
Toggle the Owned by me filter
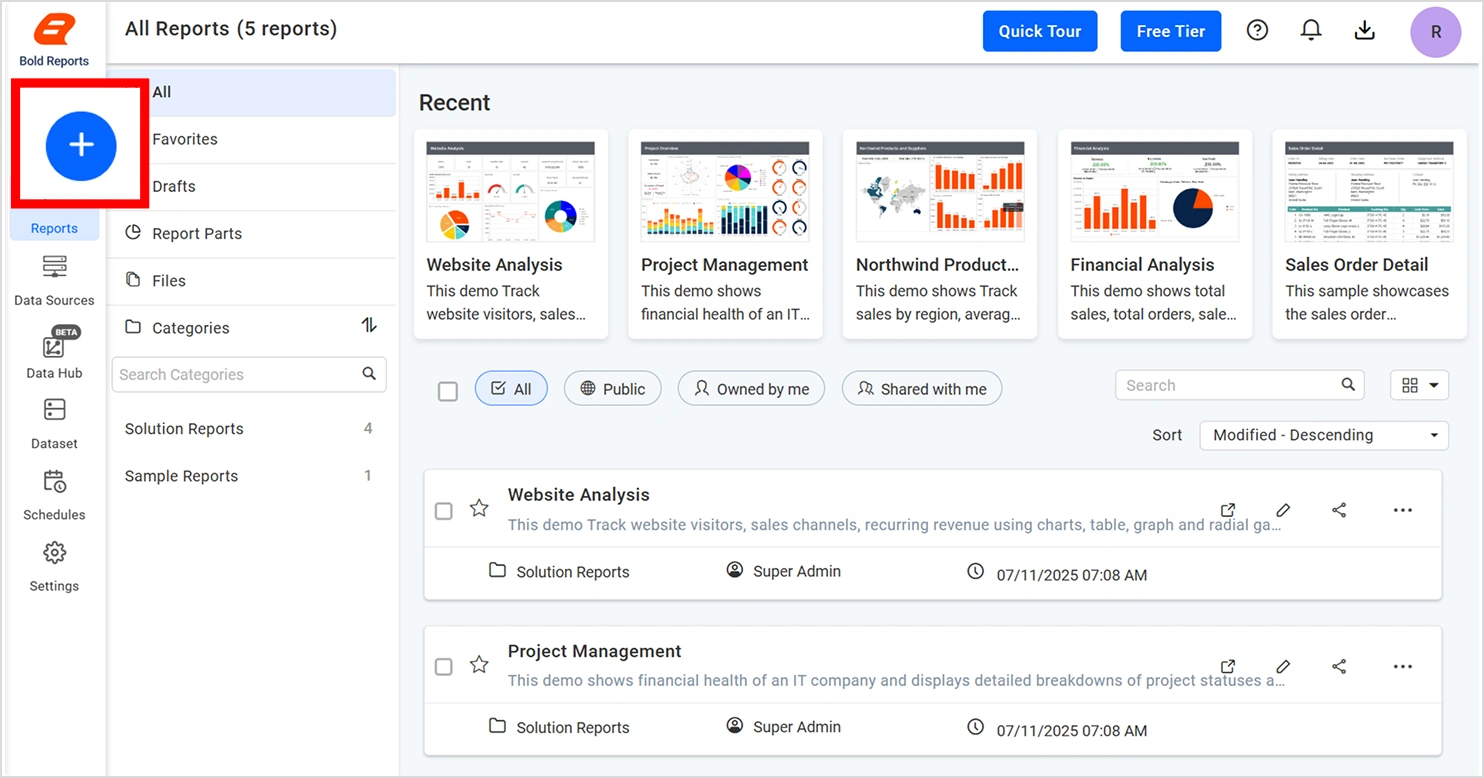pyautogui.click(x=751, y=389)
